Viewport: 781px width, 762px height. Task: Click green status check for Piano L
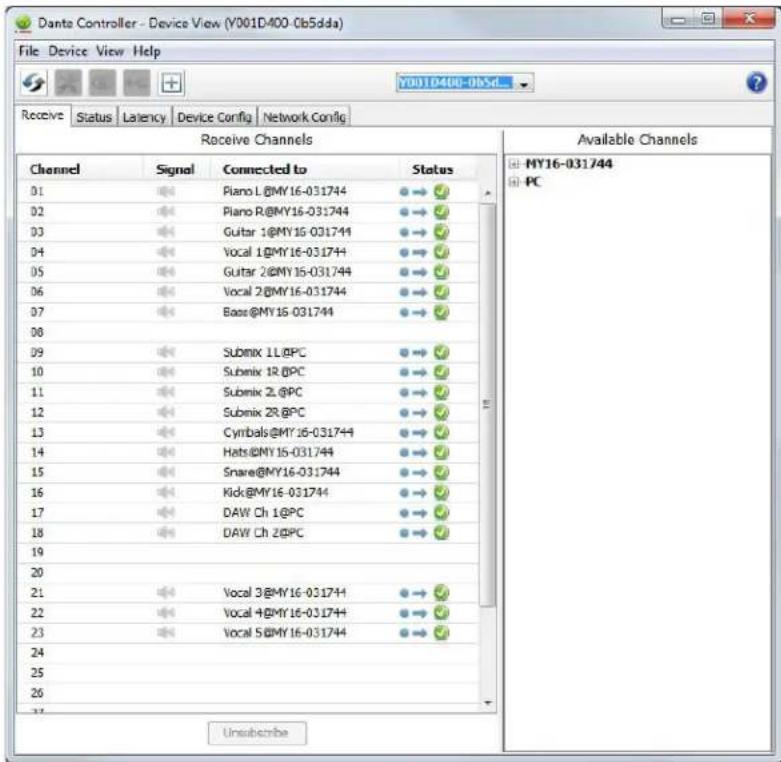[441, 191]
